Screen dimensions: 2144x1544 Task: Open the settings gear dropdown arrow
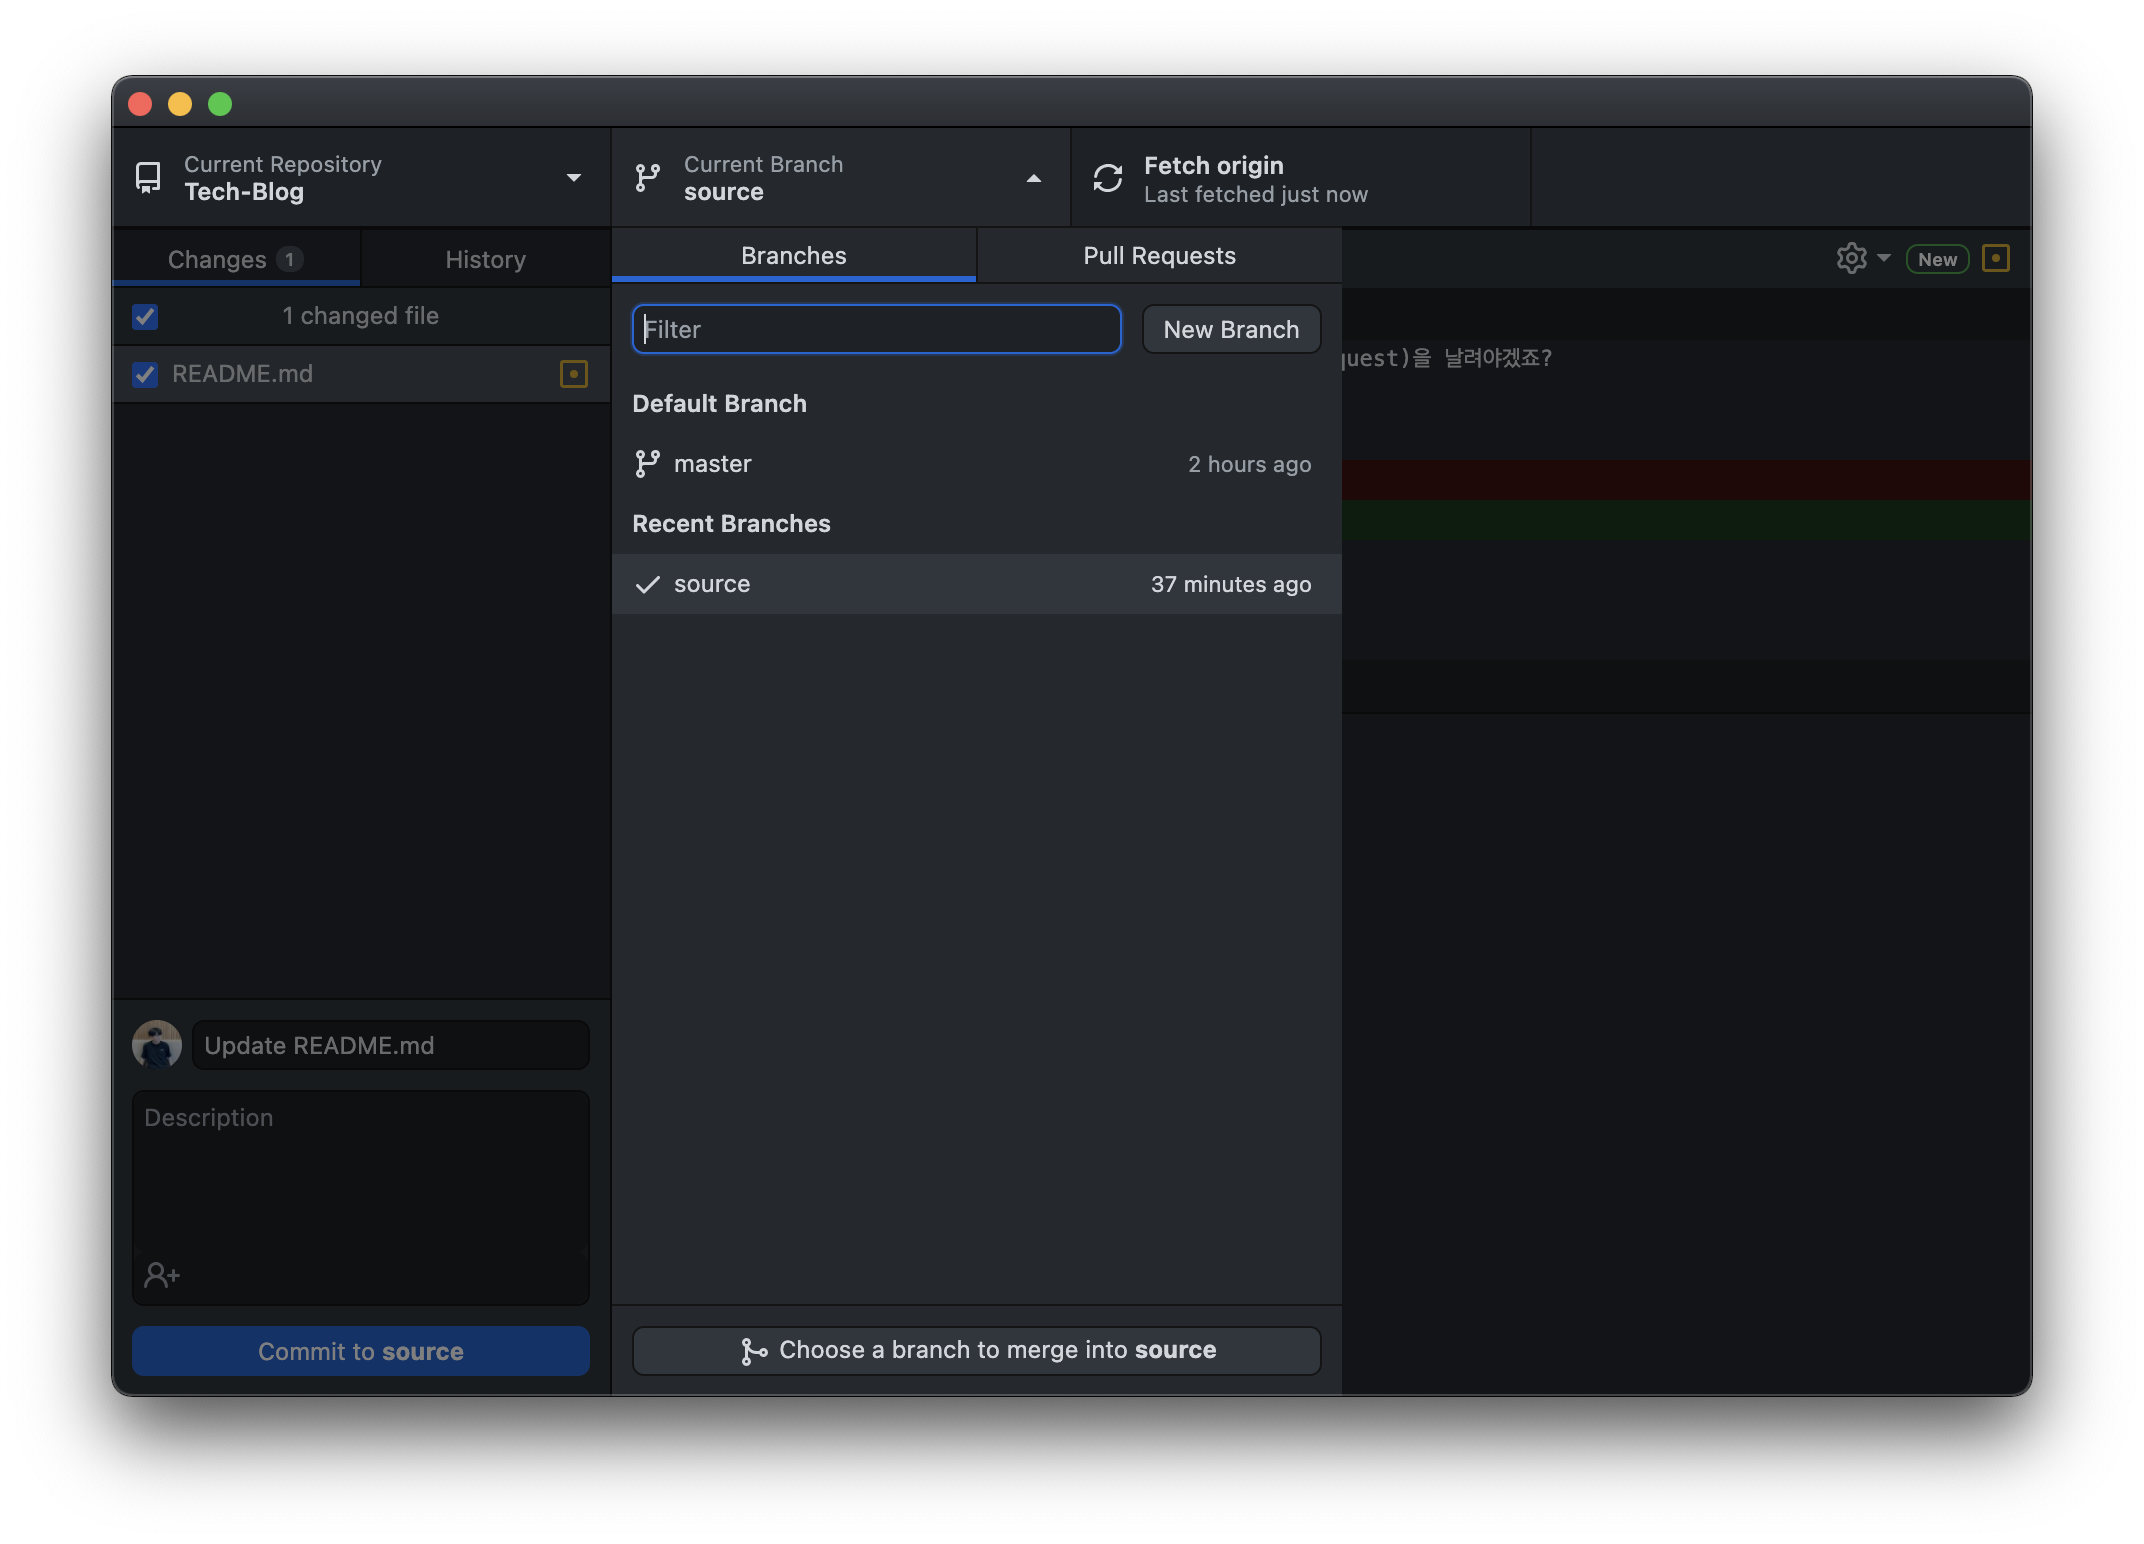click(x=1884, y=258)
